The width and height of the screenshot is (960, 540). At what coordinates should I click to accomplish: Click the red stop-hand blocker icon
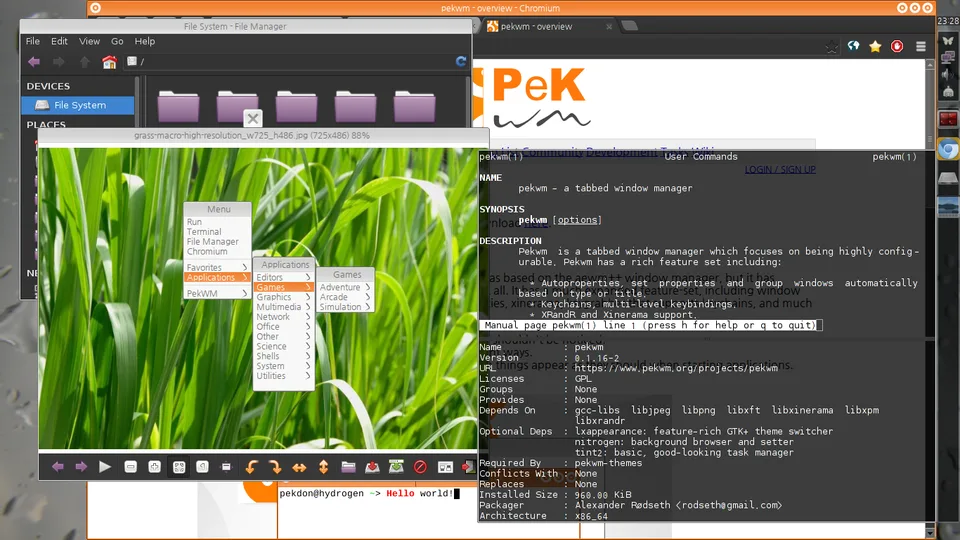pos(897,47)
